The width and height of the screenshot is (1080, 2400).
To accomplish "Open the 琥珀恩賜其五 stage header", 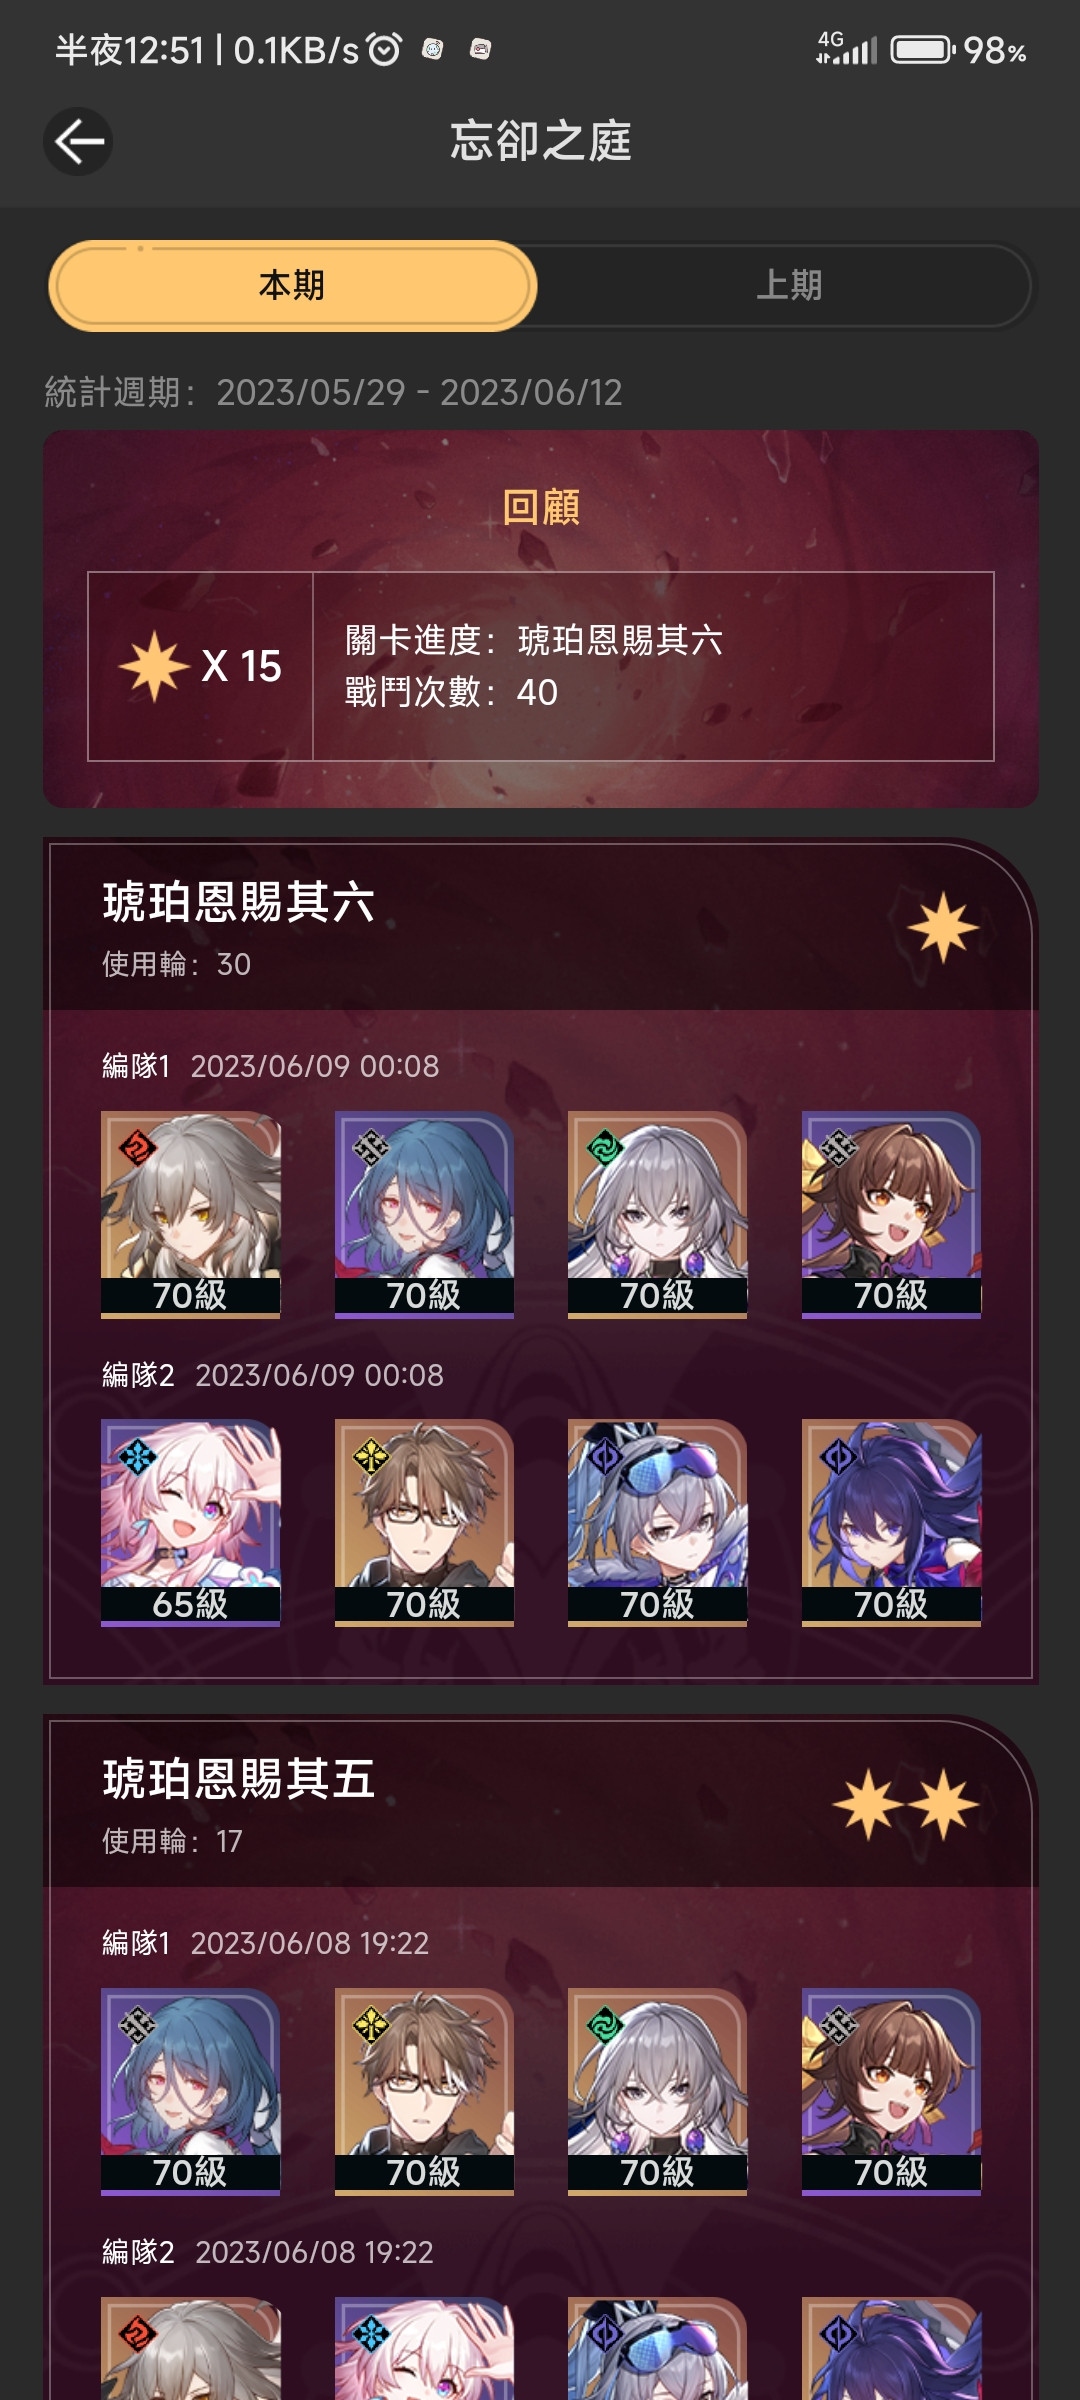I will click(x=540, y=1804).
